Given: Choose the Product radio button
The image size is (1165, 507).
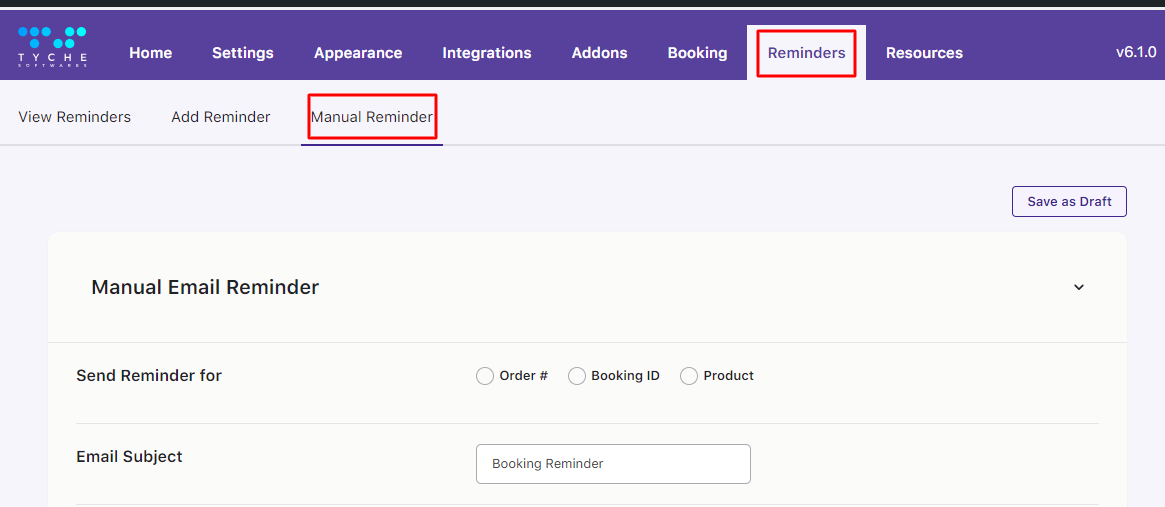Looking at the screenshot, I should tap(689, 376).
